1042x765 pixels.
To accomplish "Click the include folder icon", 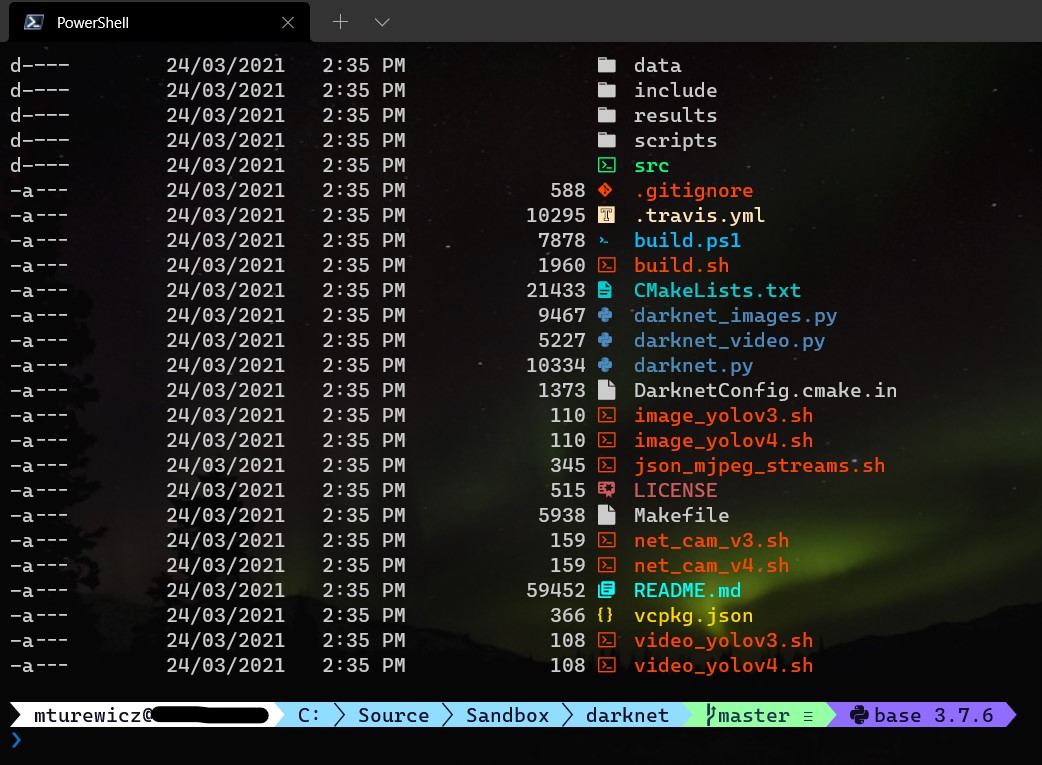I will coord(606,90).
